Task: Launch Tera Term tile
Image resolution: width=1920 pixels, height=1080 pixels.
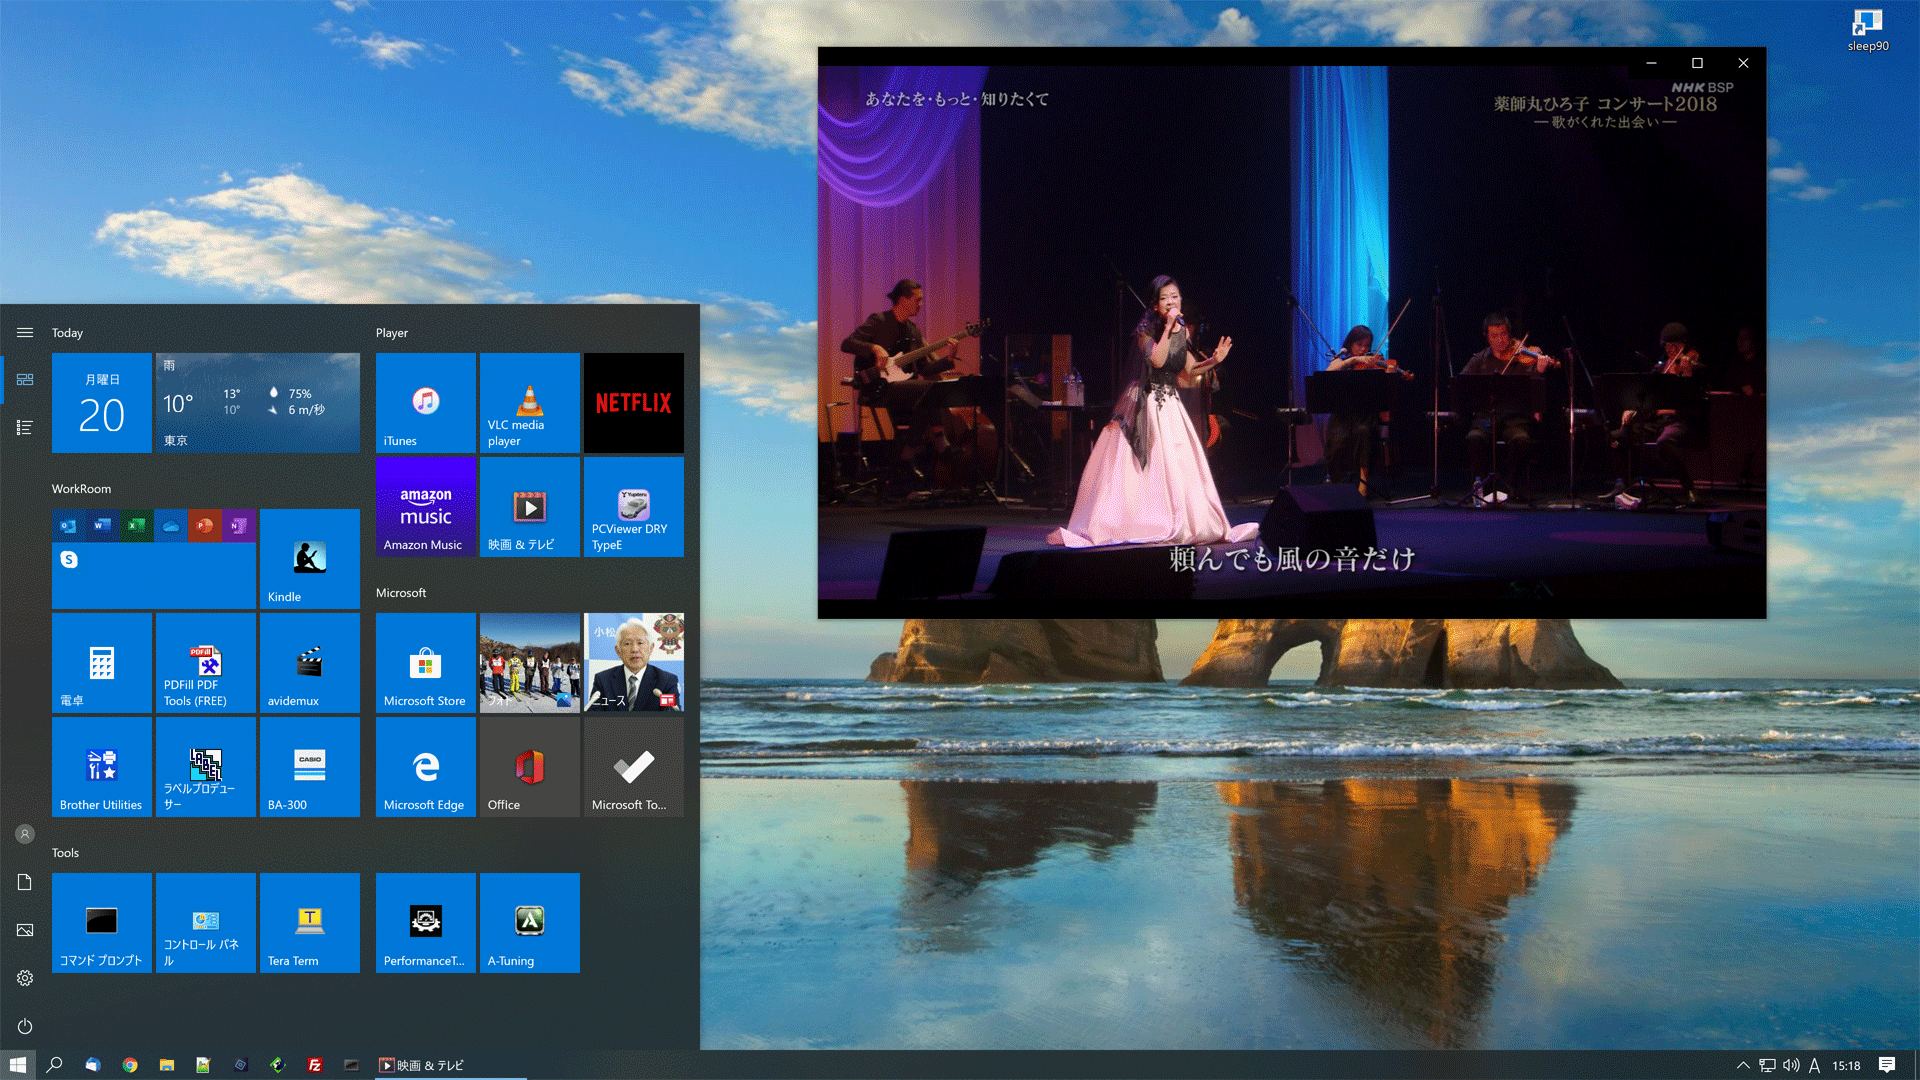Action: 310,923
